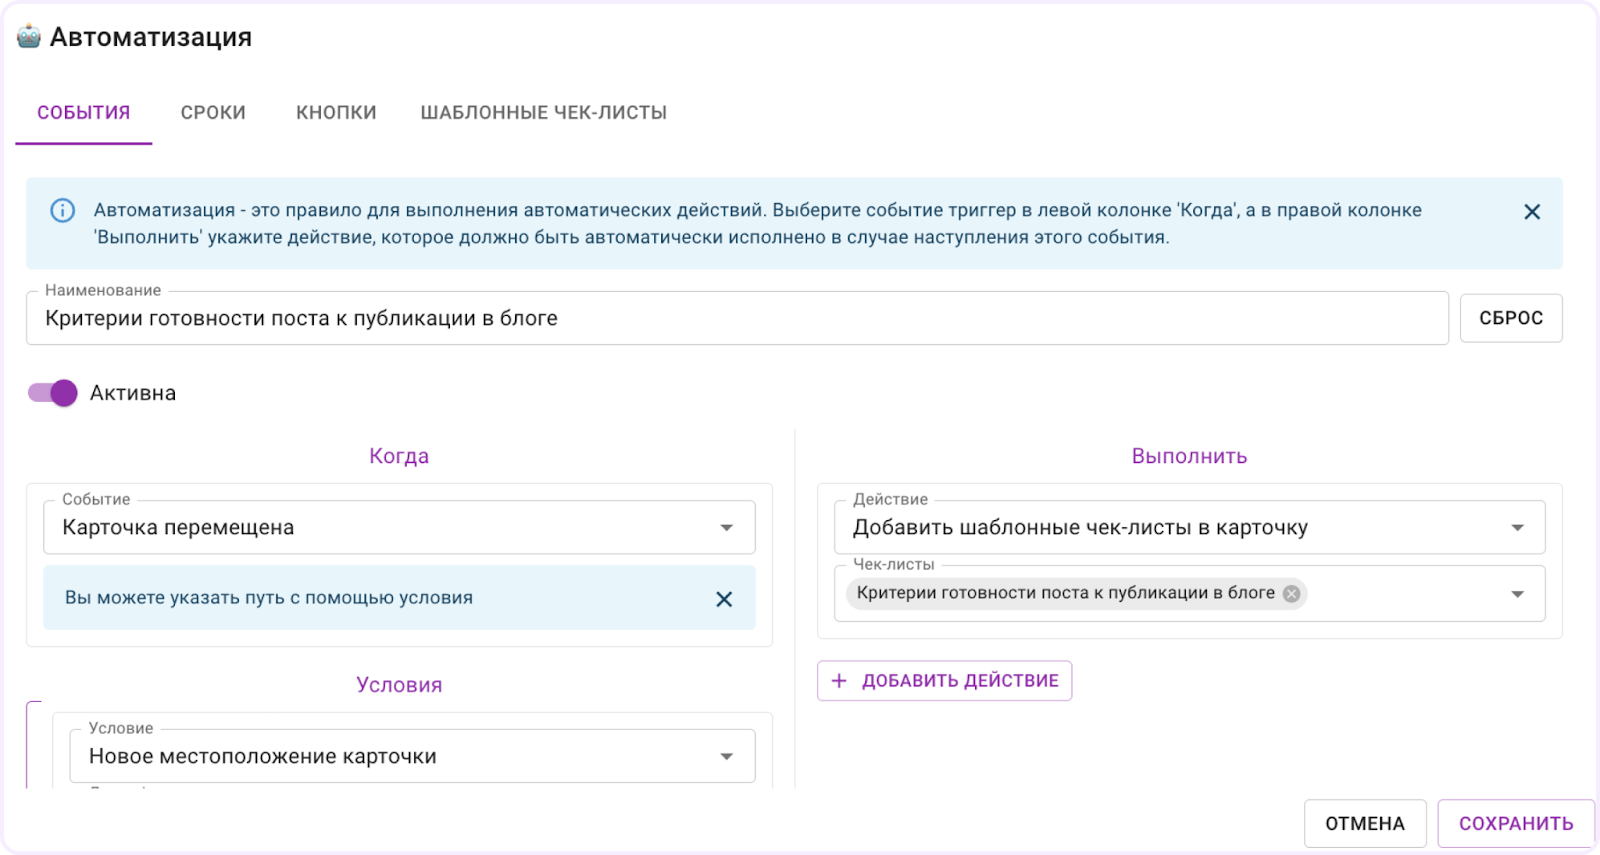Go to ШАБЛОННЫЕ ЧЕК-ЛИСТЫ tab
The image size is (1600, 855).
543,113
